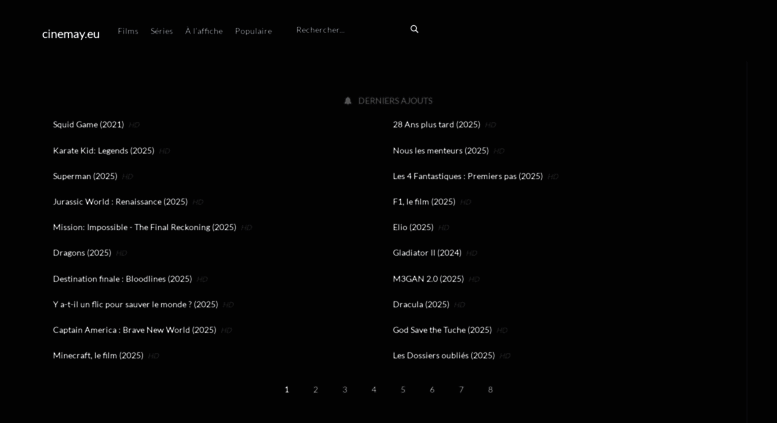Screen dimensions: 777x423
Task: Open the cinemay.eu home logo
Action: pos(71,34)
